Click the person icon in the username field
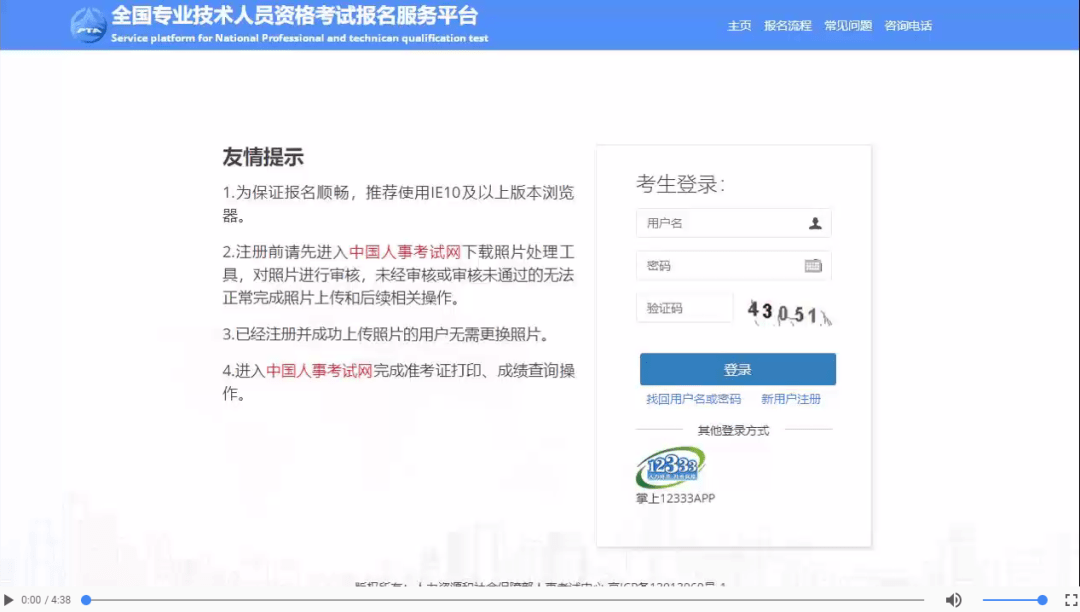The width and height of the screenshot is (1080, 612). [817, 223]
